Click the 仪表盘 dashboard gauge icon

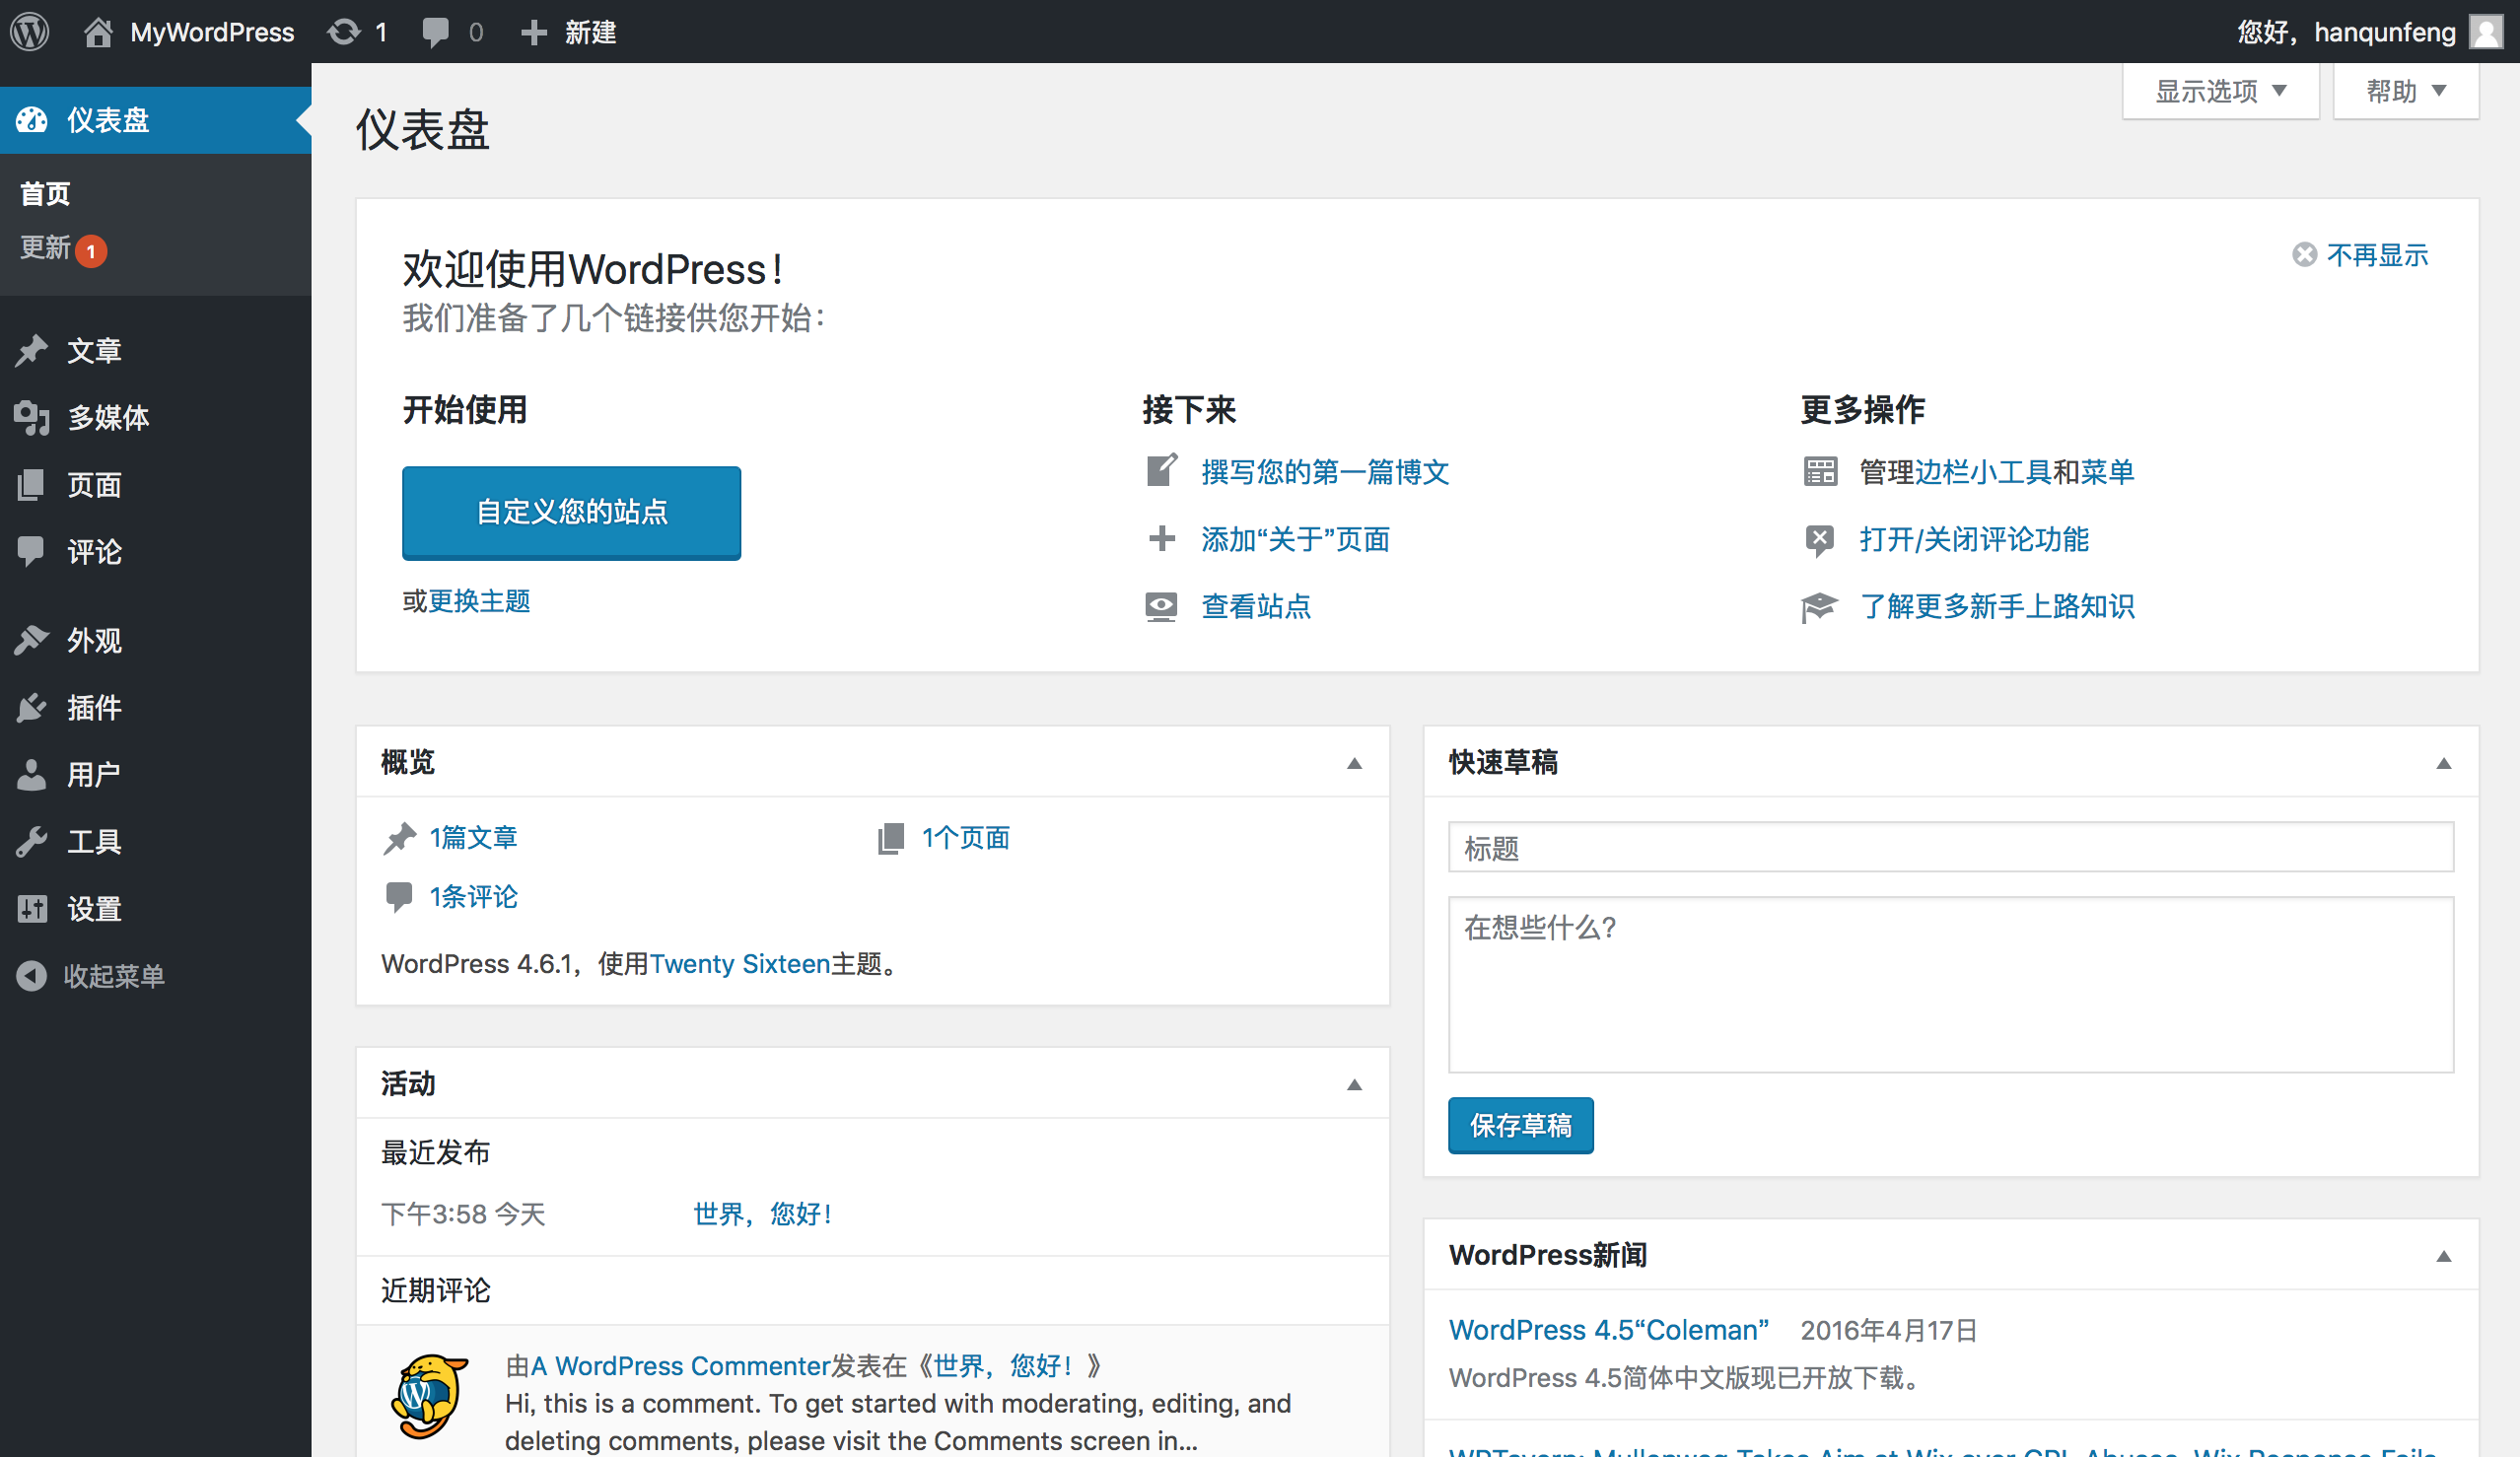32,120
